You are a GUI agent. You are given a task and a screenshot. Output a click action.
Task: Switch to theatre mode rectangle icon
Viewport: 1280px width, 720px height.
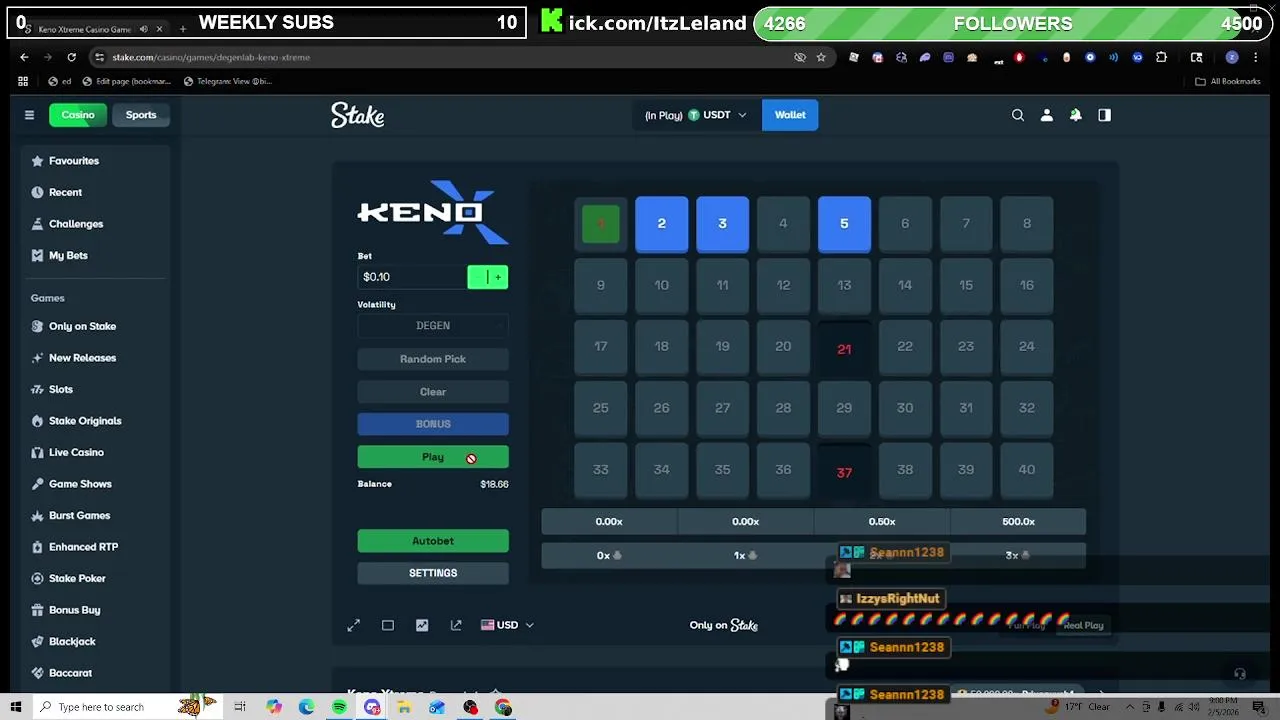(x=388, y=625)
